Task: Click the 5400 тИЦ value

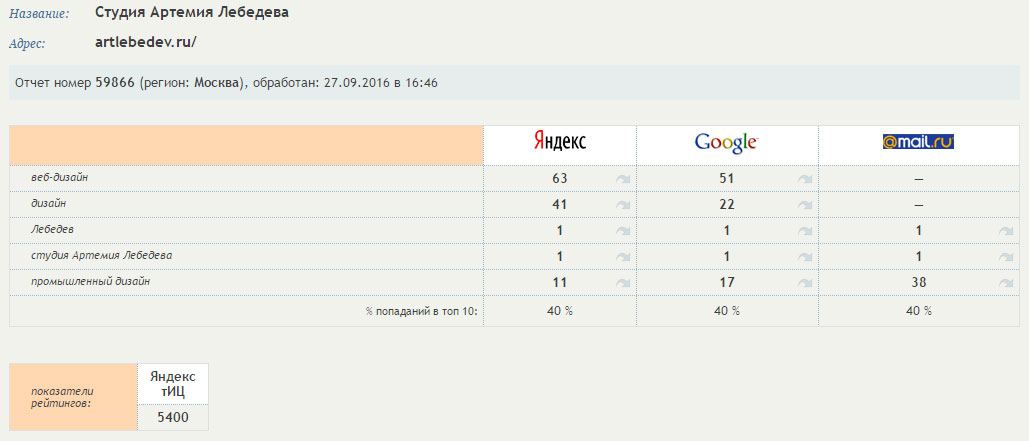Action: (x=173, y=417)
